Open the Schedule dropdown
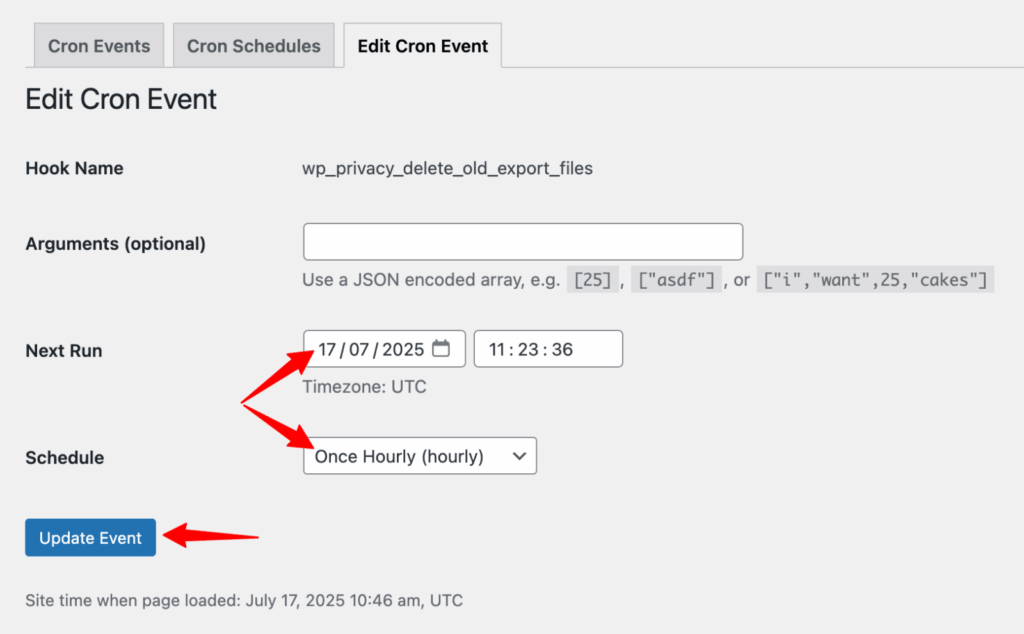Viewport: 1024px width, 634px height. 419,455
